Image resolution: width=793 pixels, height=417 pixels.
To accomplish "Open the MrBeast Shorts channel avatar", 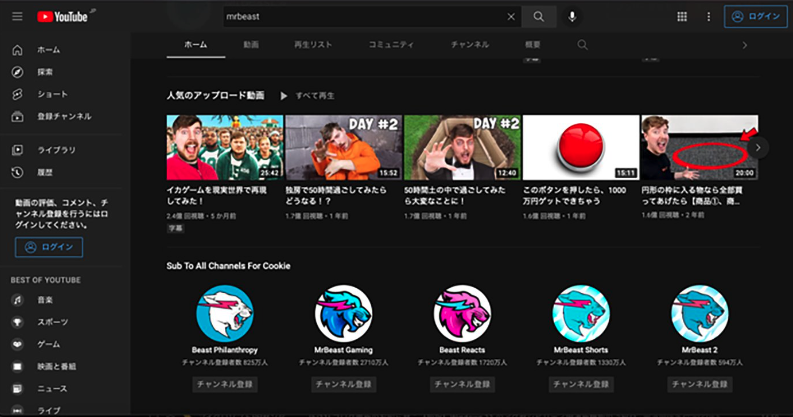I will click(x=581, y=313).
